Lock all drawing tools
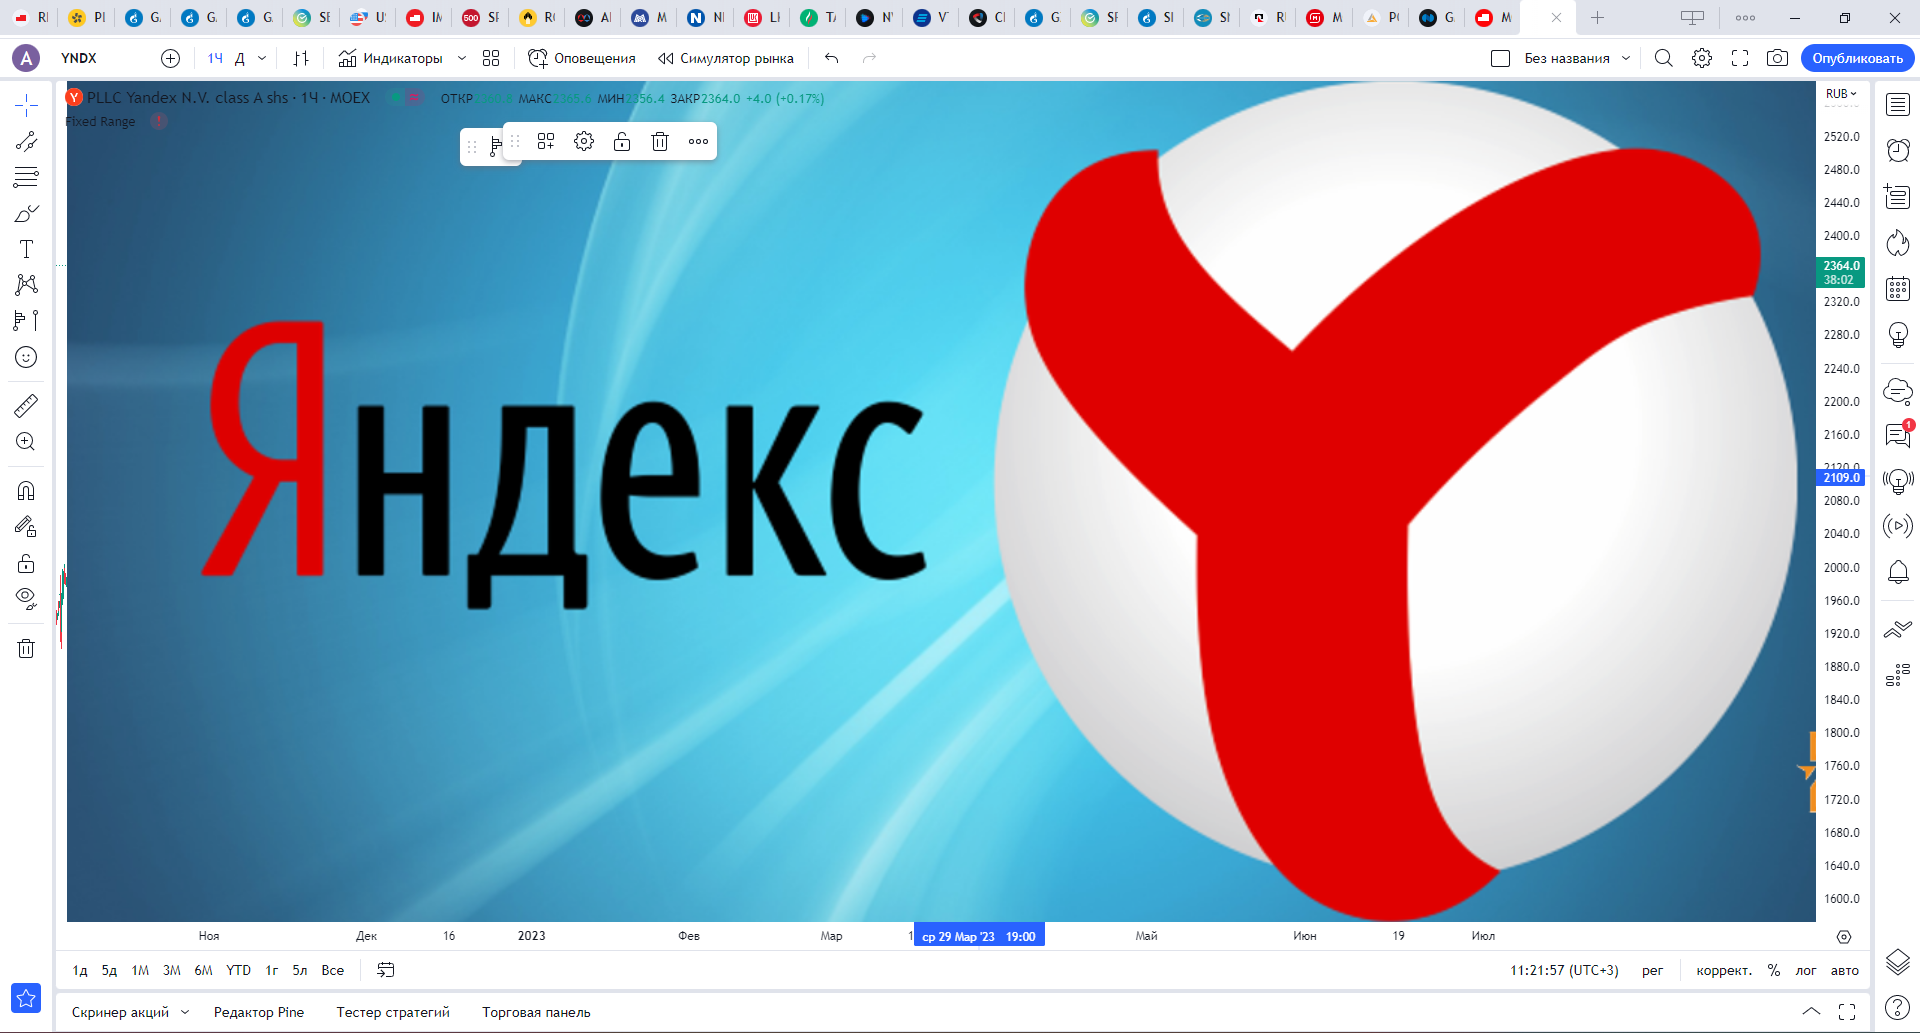The height and width of the screenshot is (1033, 1920). 26,563
